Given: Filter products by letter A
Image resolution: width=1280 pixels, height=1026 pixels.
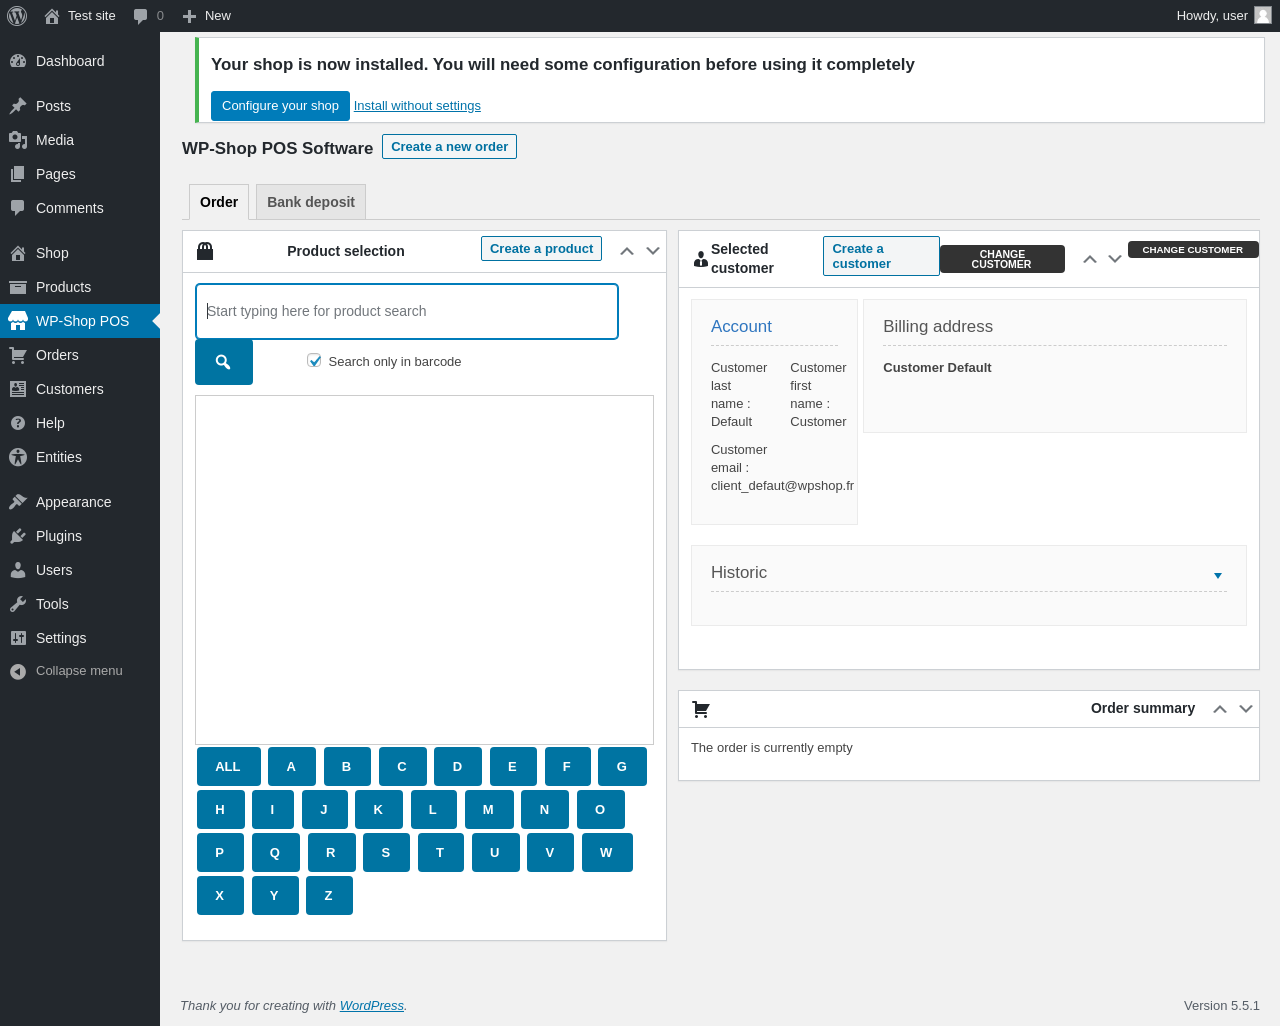Looking at the screenshot, I should [292, 767].
